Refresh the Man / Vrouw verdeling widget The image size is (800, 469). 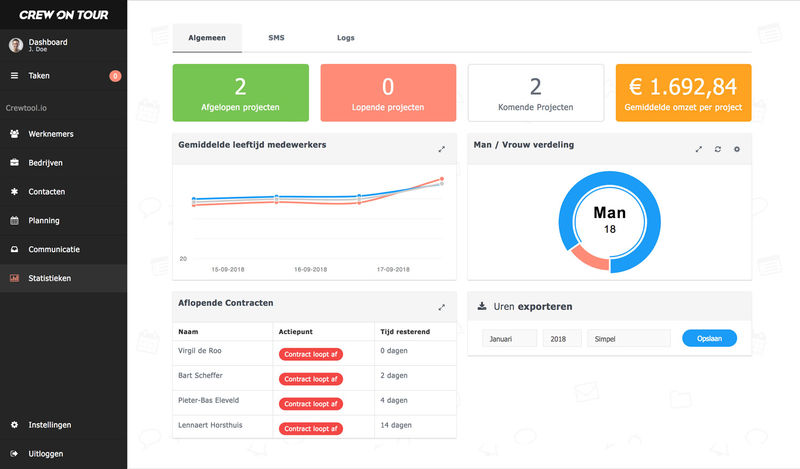(717, 149)
